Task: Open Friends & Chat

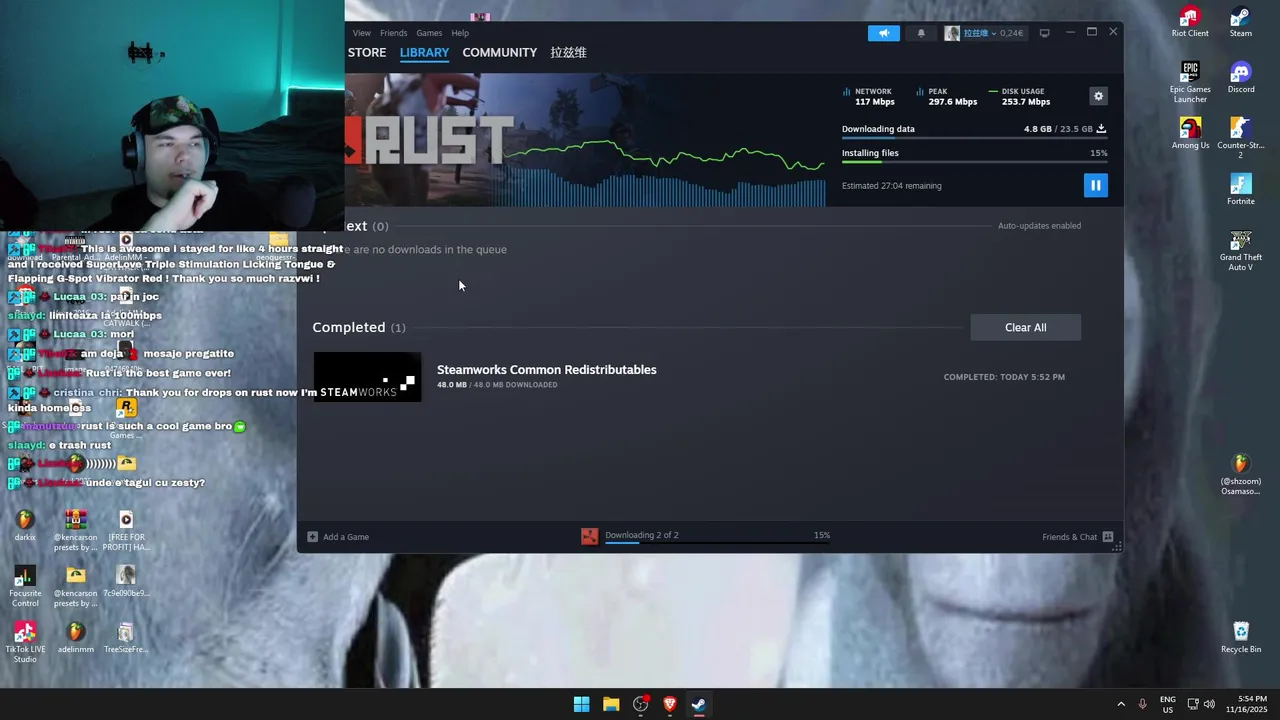Action: [1078, 537]
